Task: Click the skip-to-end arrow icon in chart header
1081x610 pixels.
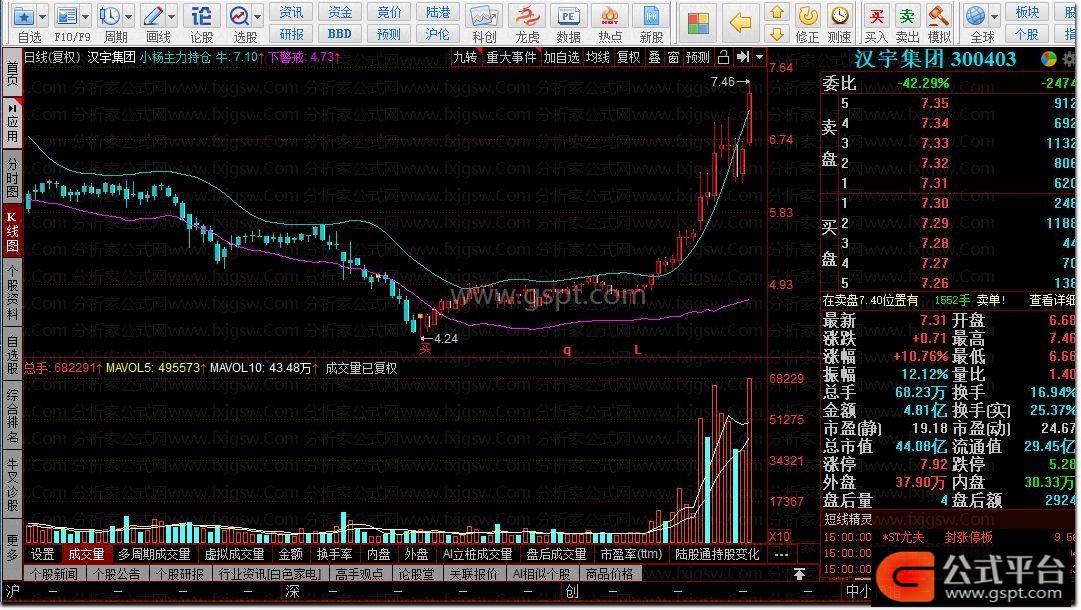Action: (x=742, y=57)
